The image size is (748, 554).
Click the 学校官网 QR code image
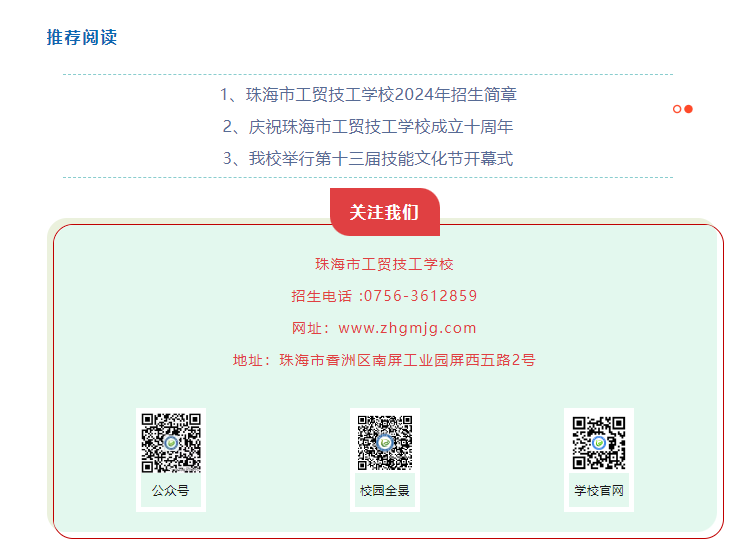[x=599, y=443]
